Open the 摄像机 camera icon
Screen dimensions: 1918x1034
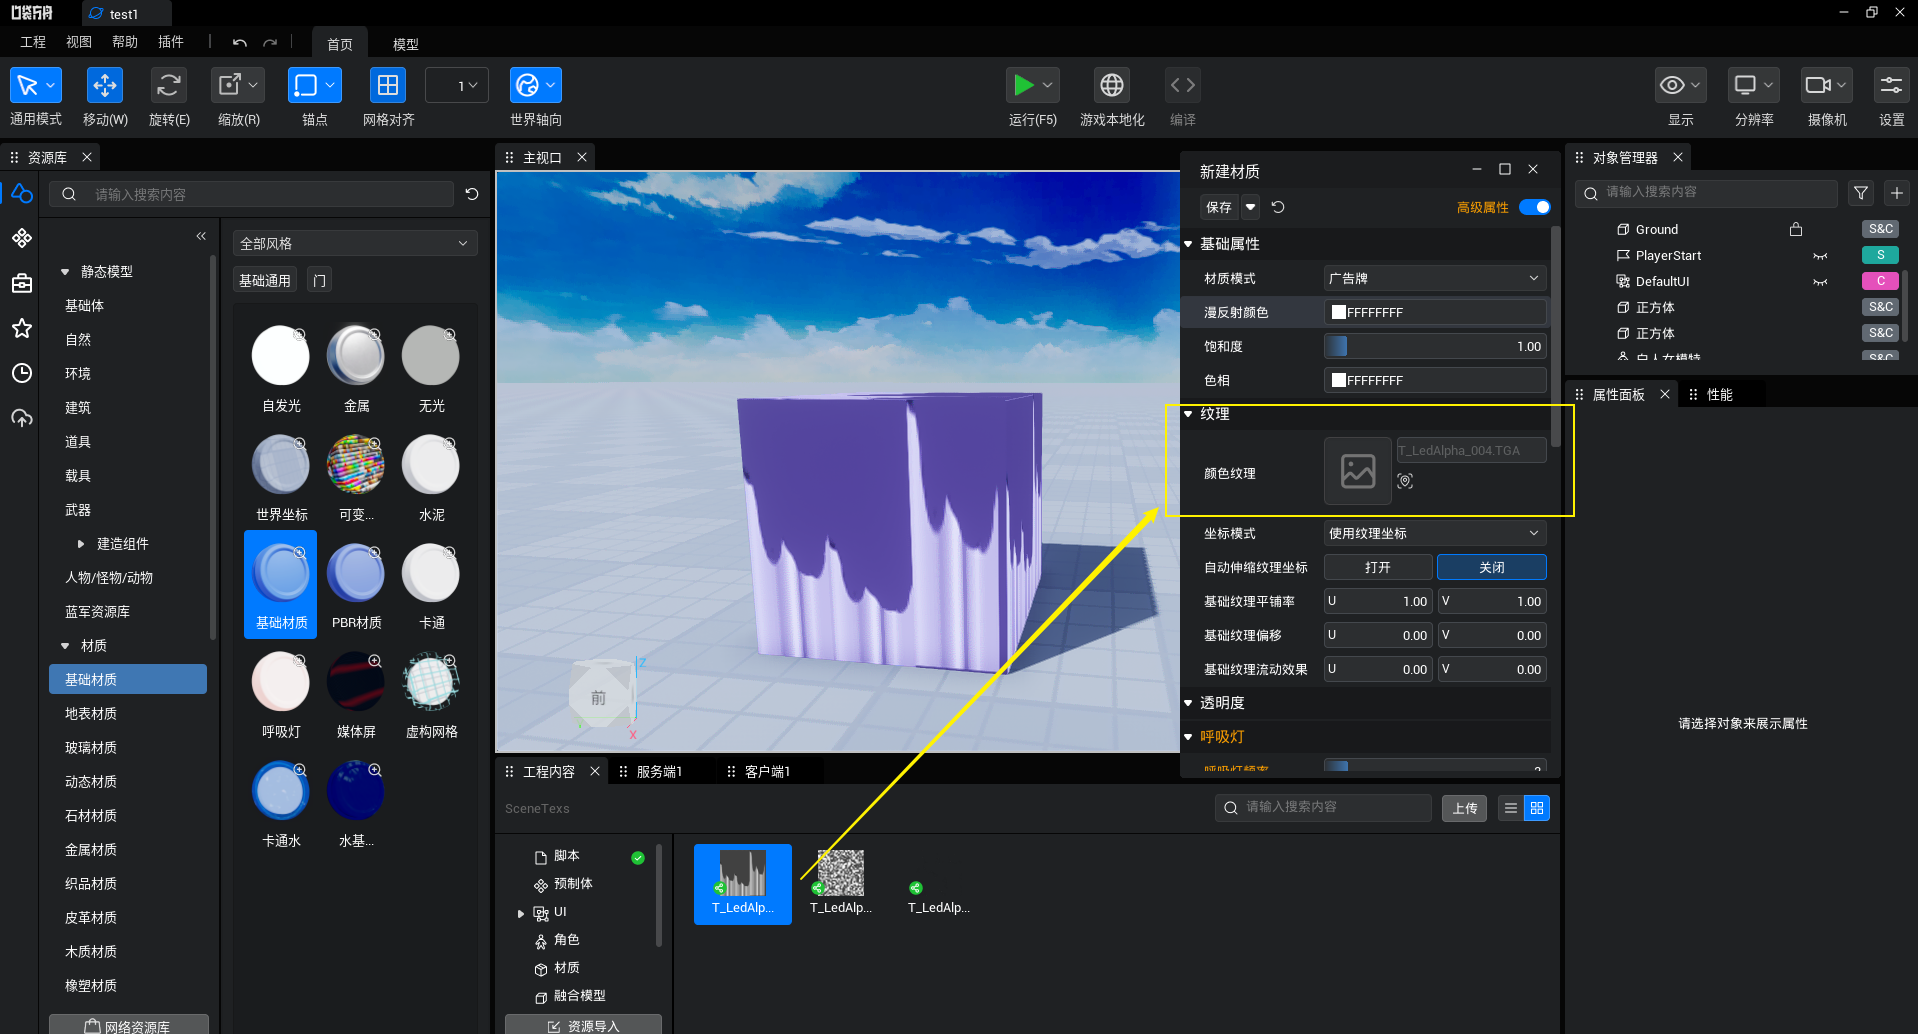tap(1826, 85)
